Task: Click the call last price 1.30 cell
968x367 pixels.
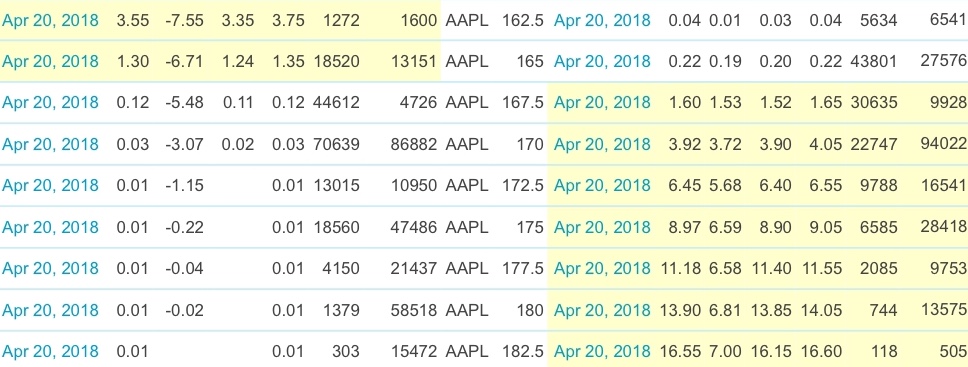Action: tap(133, 61)
